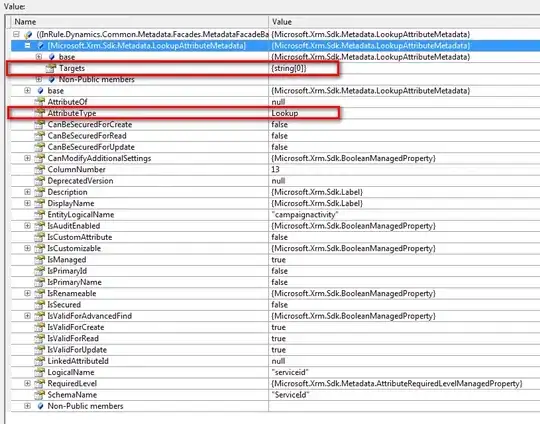
Task: Select the SchemaName row name
Action: (72, 395)
